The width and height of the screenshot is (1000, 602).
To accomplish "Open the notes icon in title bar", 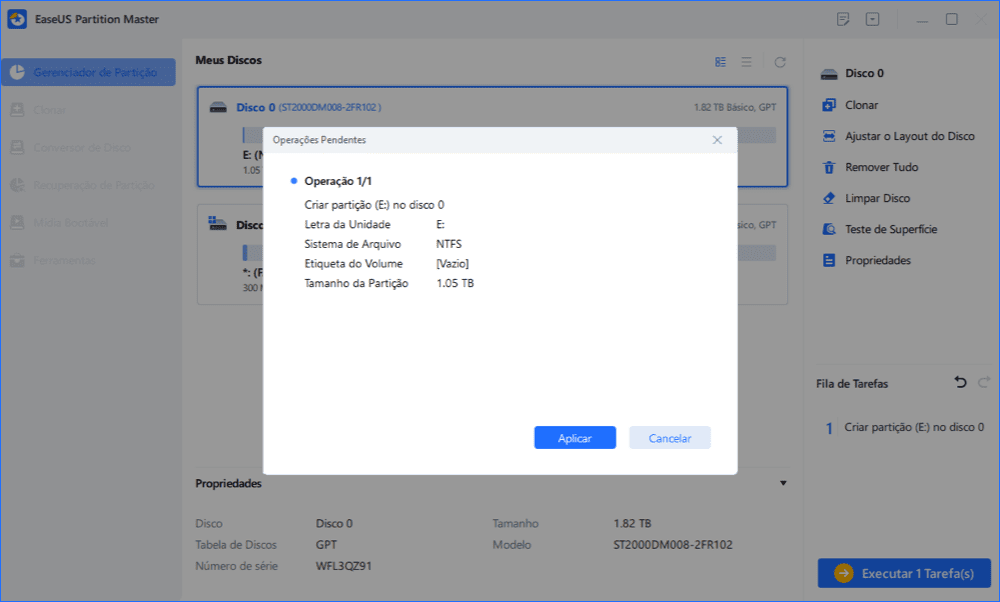I will coord(843,19).
